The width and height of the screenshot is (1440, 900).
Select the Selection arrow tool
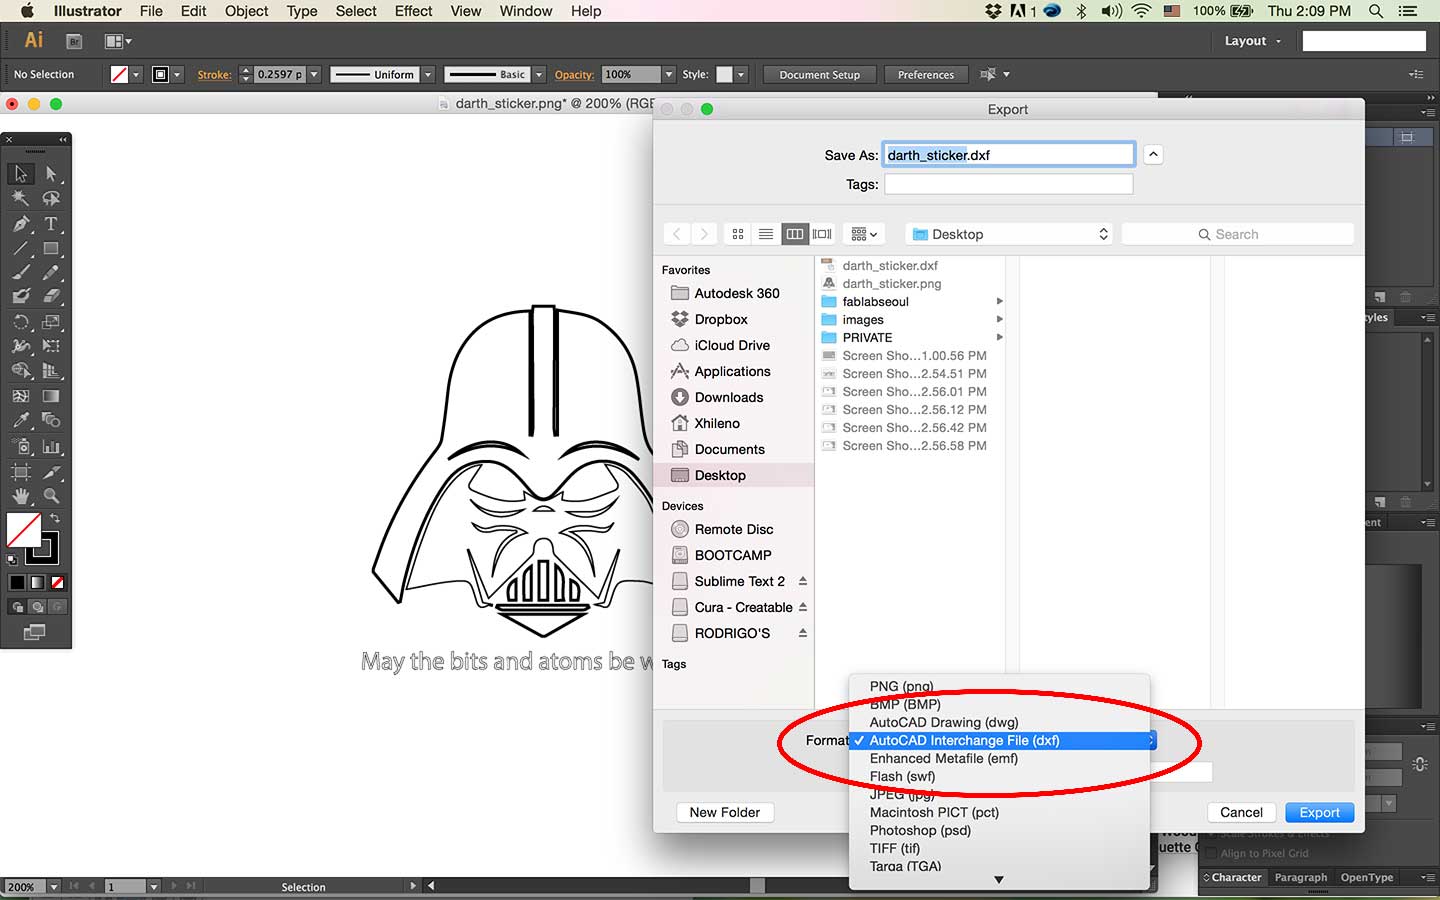coord(20,174)
